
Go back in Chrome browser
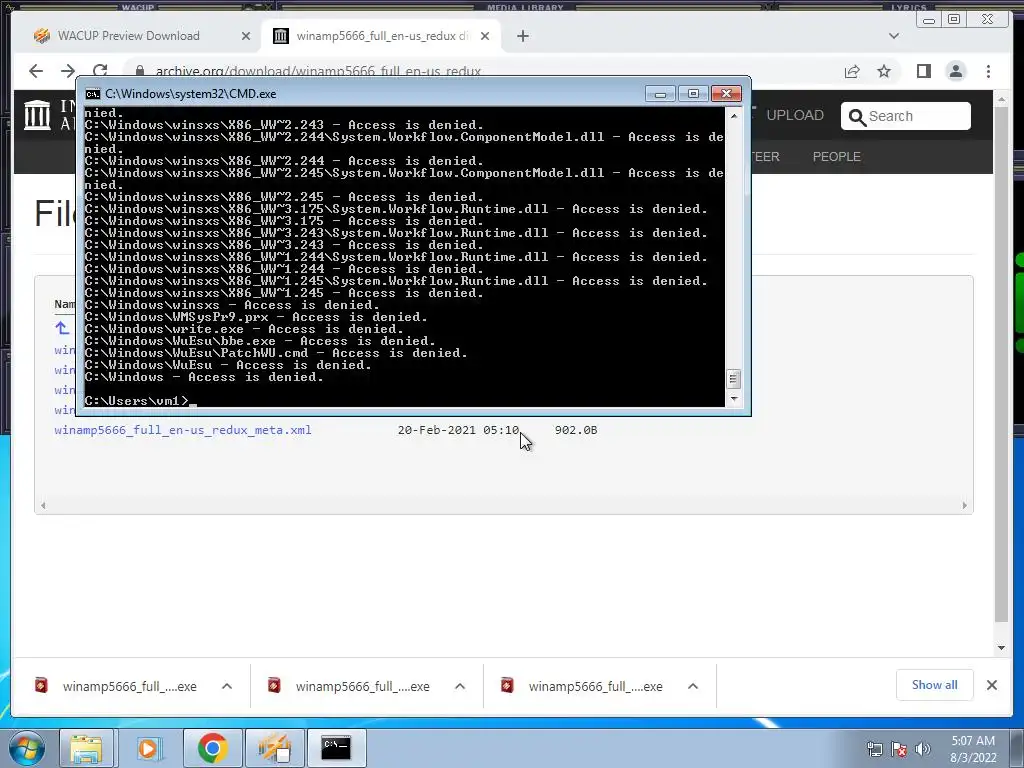pyautogui.click(x=36, y=71)
